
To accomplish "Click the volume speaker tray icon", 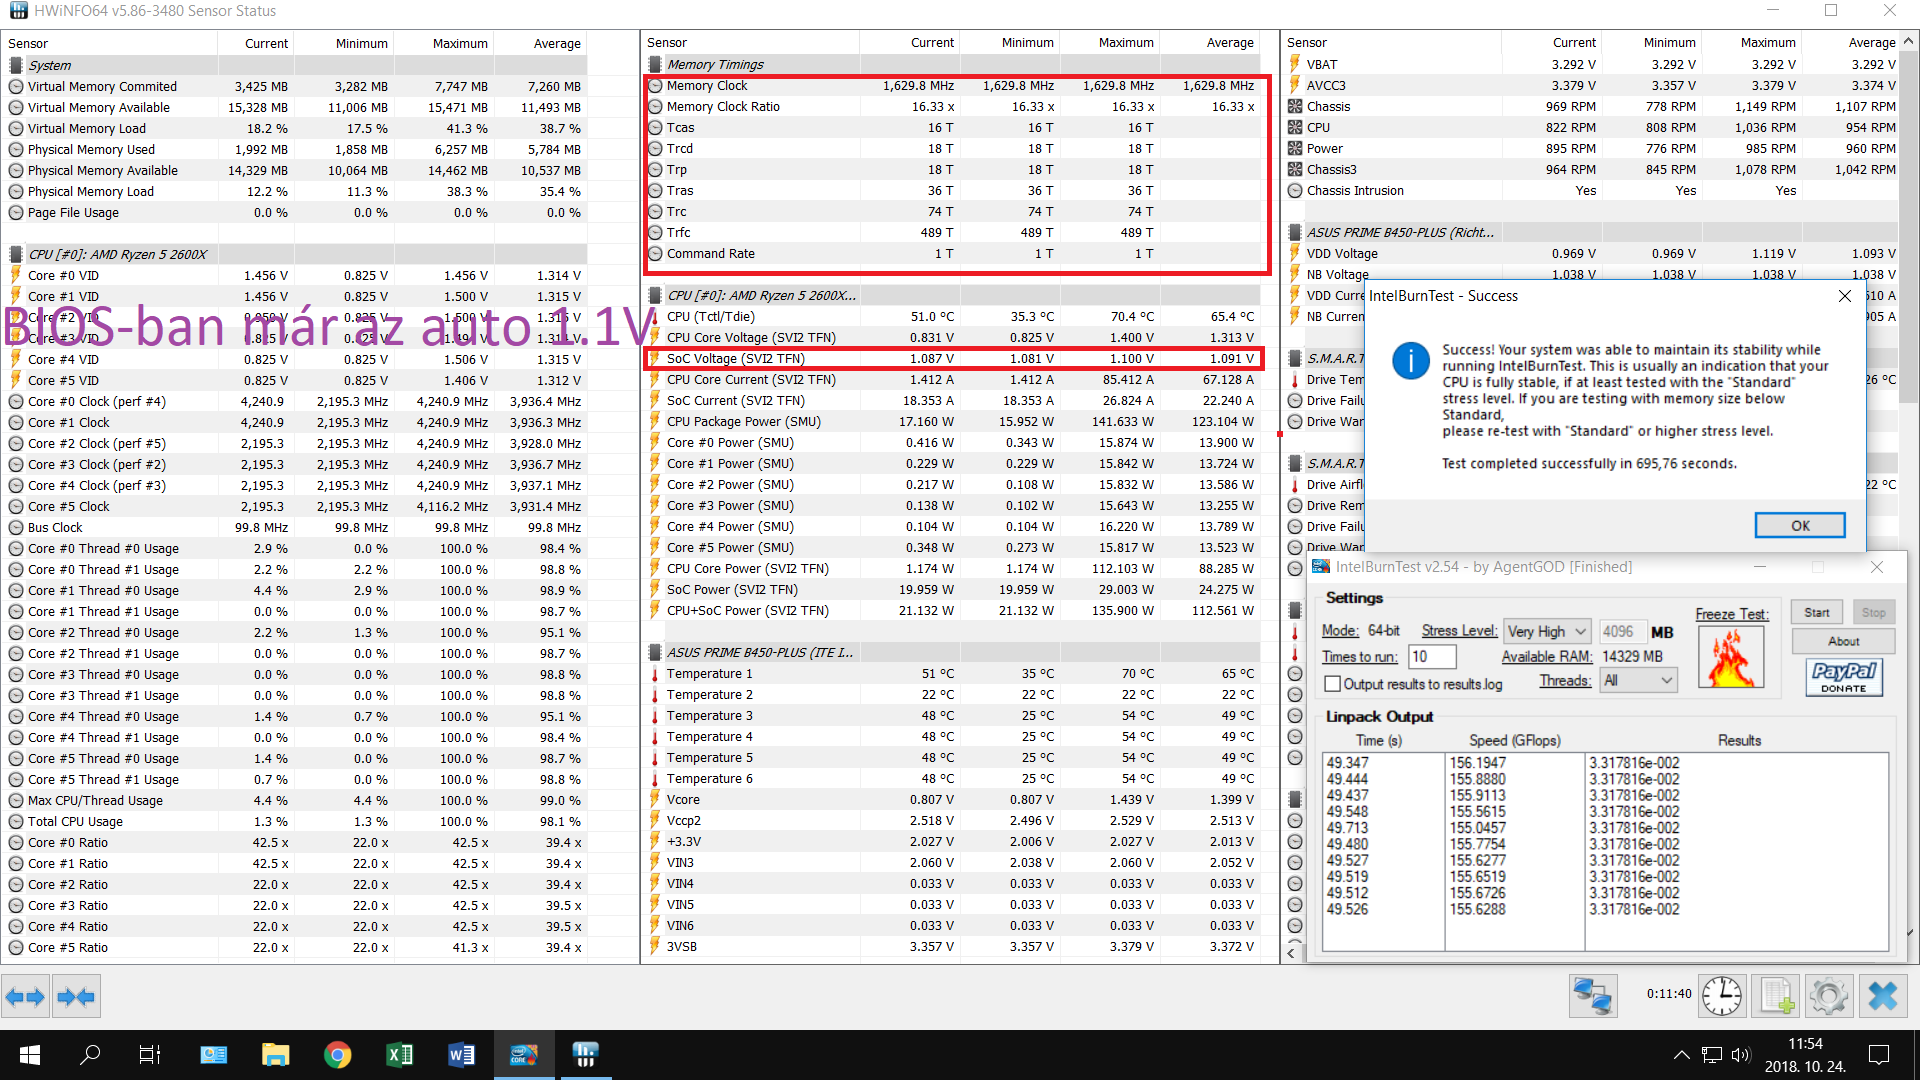I will point(1741,1055).
